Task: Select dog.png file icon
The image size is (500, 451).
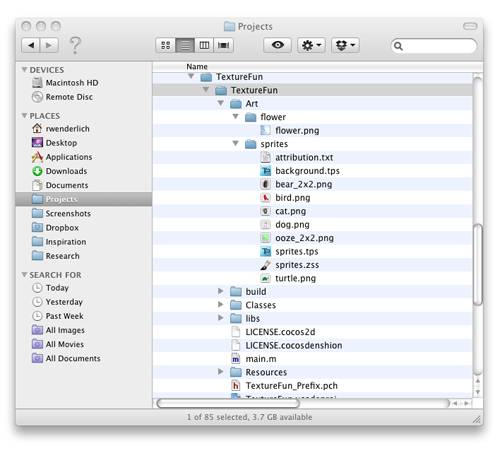Action: point(265,224)
